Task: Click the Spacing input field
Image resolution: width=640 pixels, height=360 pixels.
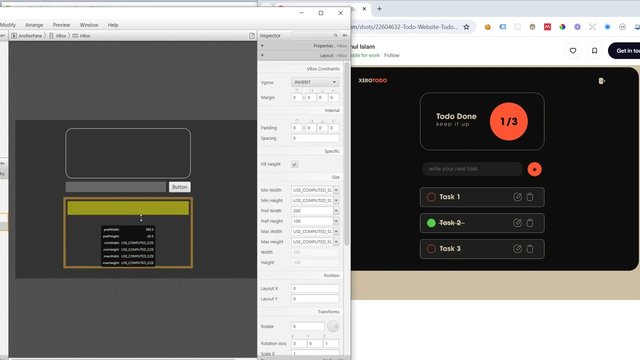Action: [315, 138]
